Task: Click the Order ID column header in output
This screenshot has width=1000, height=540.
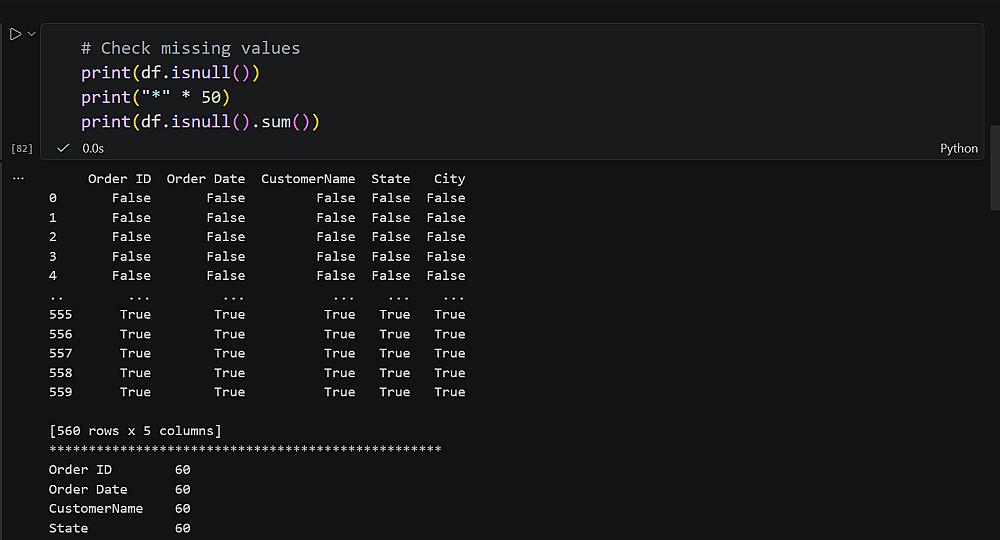Action: pyautogui.click(x=119, y=179)
